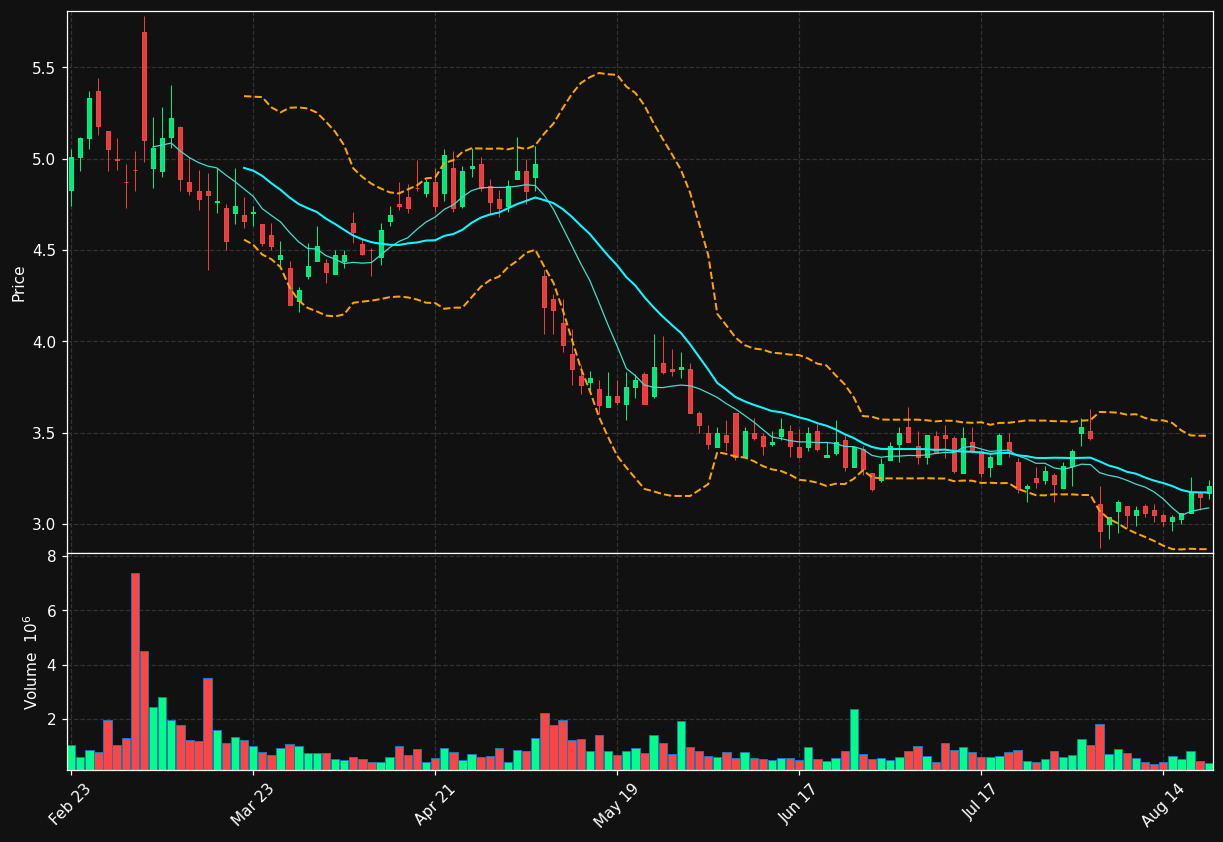Click the Volume 10⁶ axis title
This screenshot has width=1223, height=842.
point(30,662)
